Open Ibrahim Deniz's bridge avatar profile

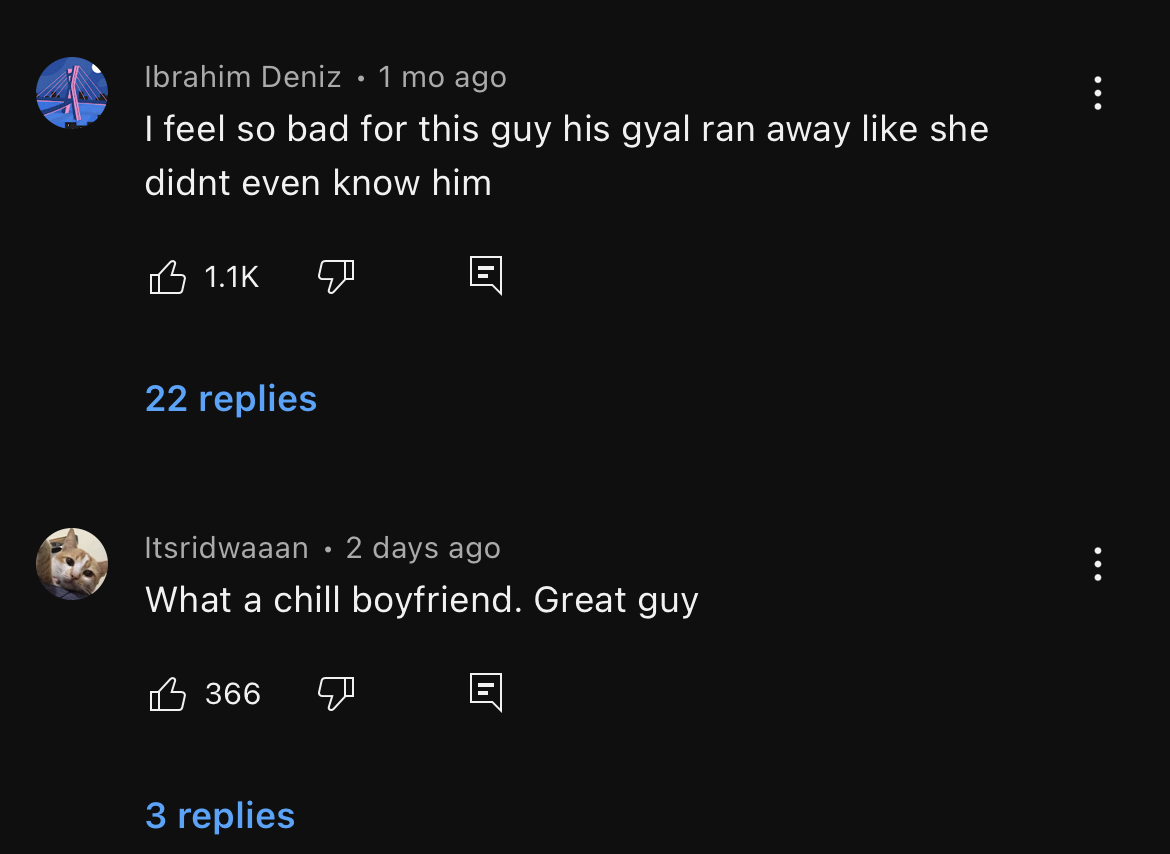pos(72,93)
